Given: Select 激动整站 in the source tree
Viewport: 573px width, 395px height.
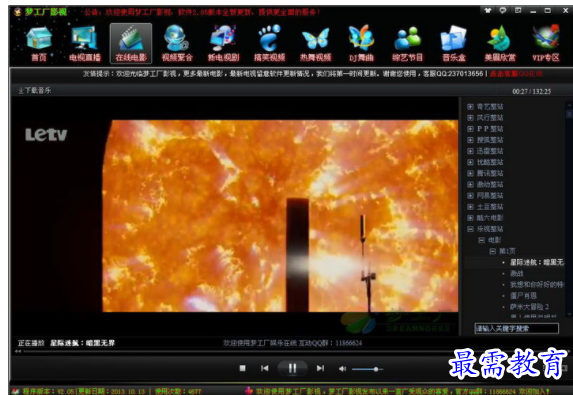Looking at the screenshot, I should [x=490, y=185].
